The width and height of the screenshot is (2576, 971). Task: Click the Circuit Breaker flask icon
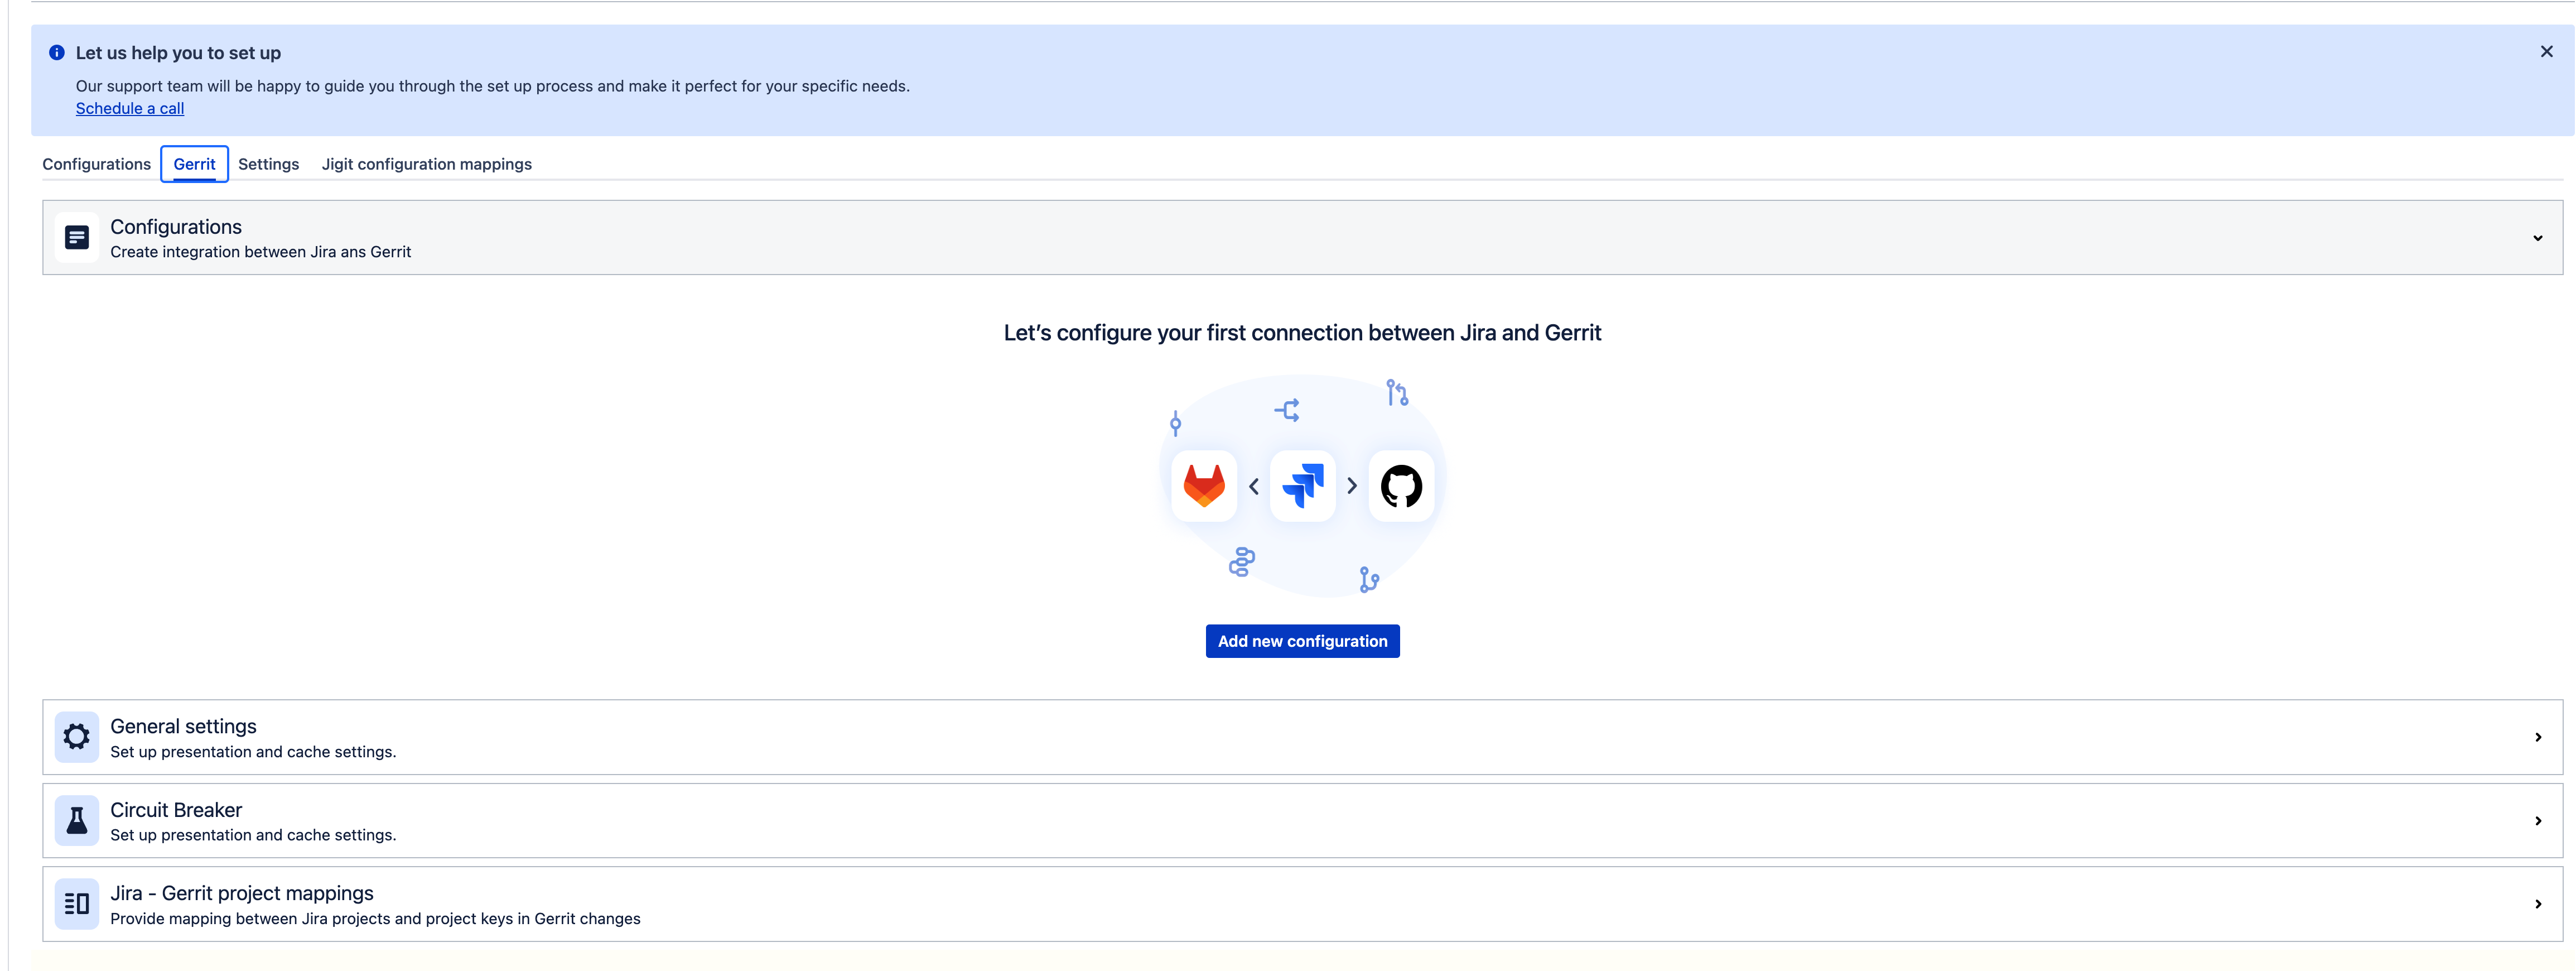point(77,821)
